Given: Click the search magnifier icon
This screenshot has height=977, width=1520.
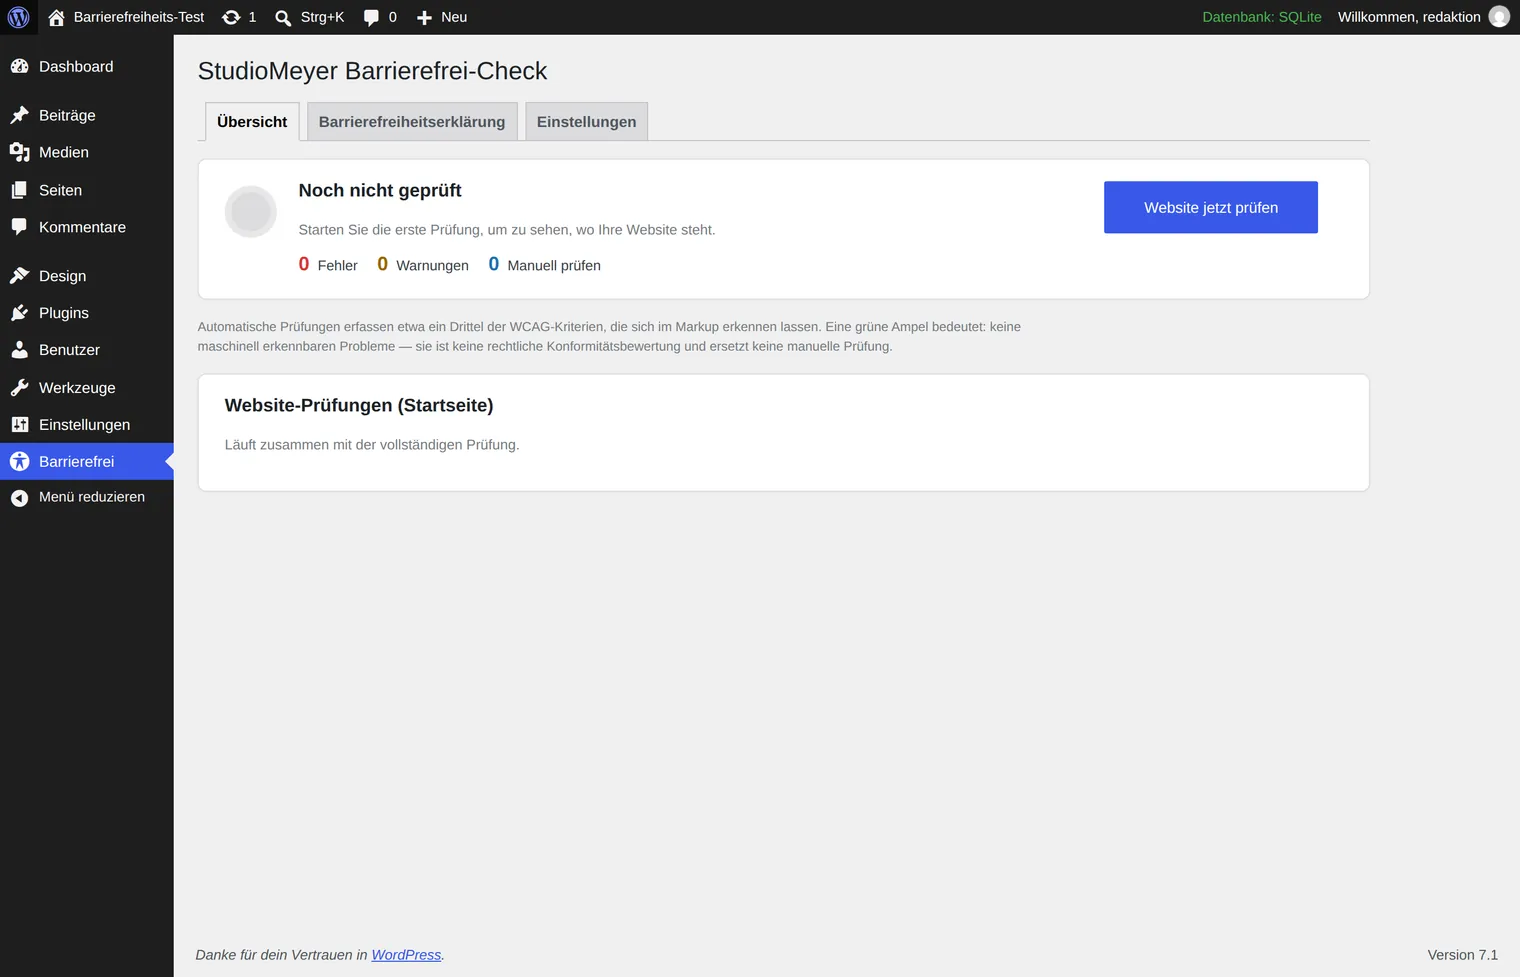Looking at the screenshot, I should point(283,17).
